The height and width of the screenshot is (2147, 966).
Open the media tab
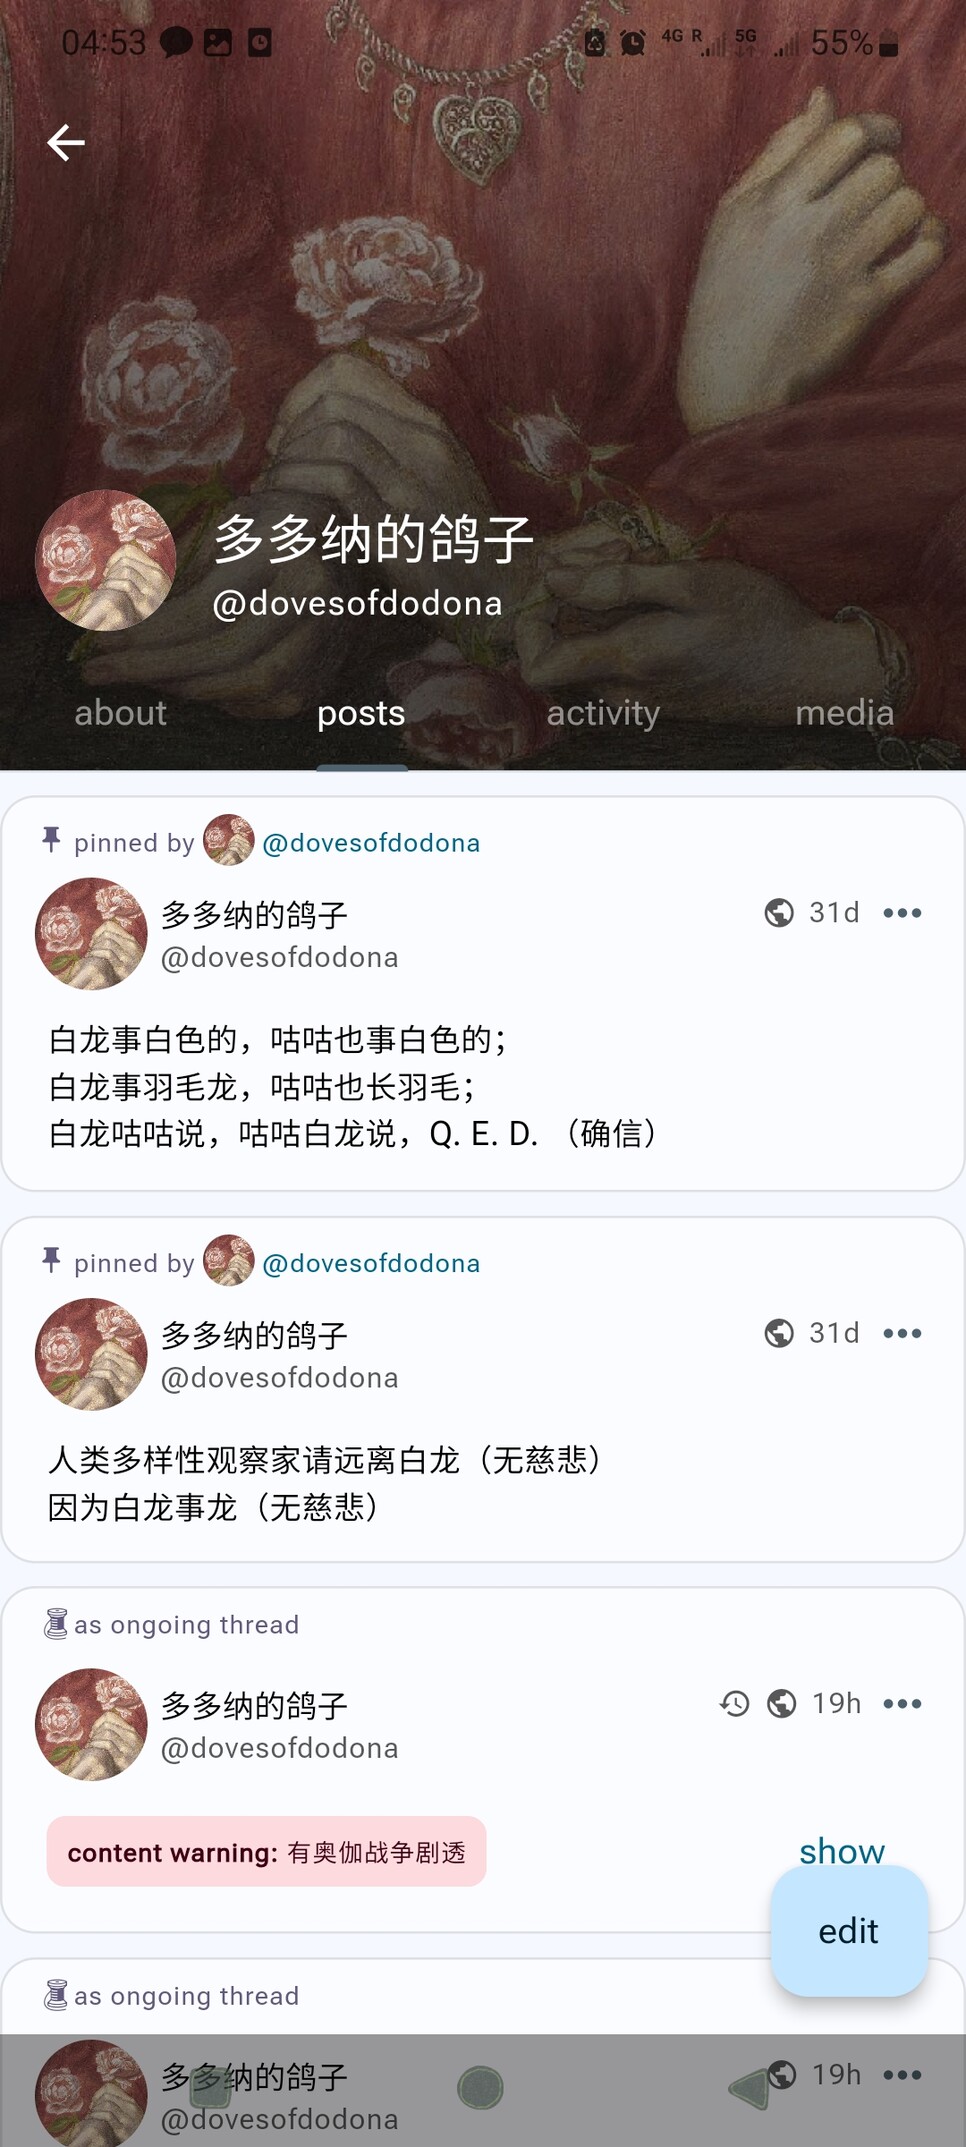tap(844, 713)
